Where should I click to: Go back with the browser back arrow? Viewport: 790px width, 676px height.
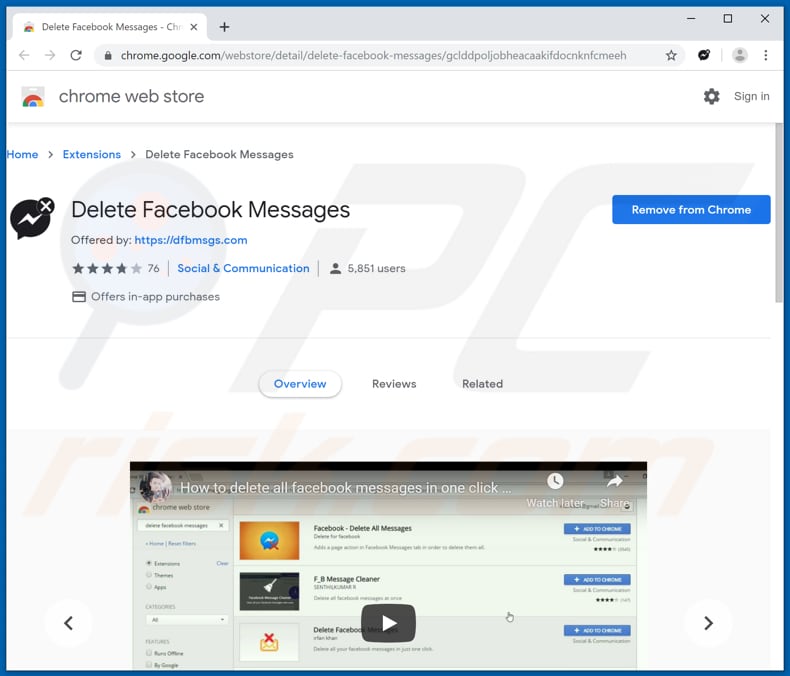tap(24, 55)
